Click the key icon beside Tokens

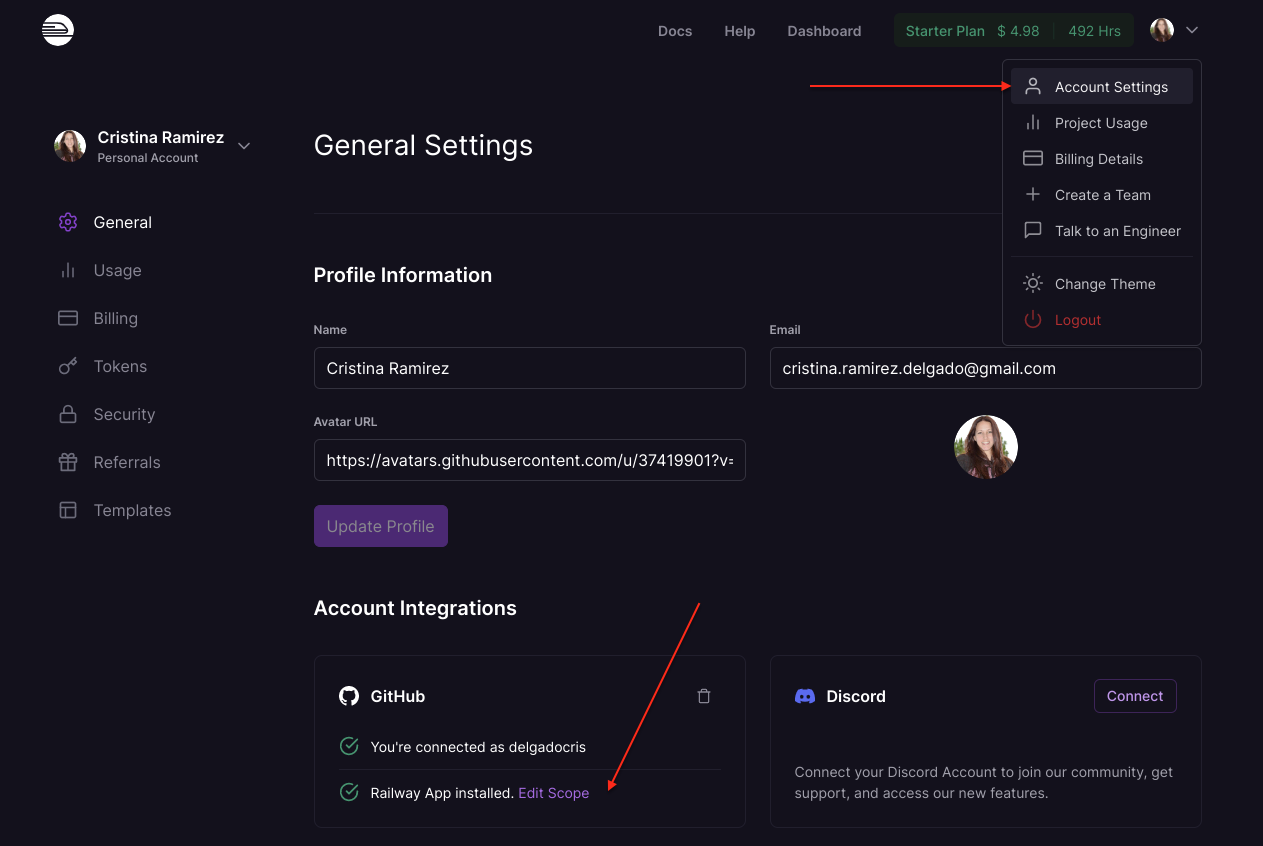click(68, 366)
